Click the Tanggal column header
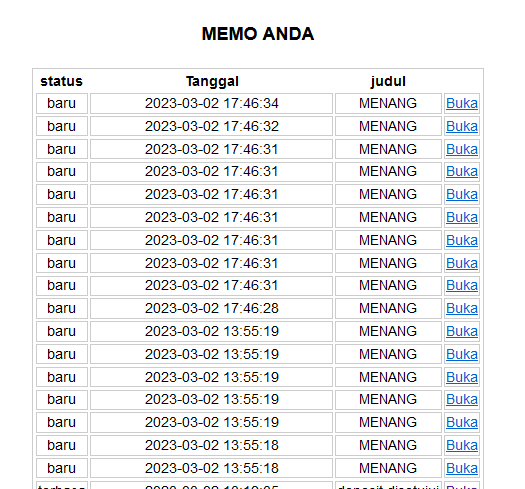 coord(212,81)
